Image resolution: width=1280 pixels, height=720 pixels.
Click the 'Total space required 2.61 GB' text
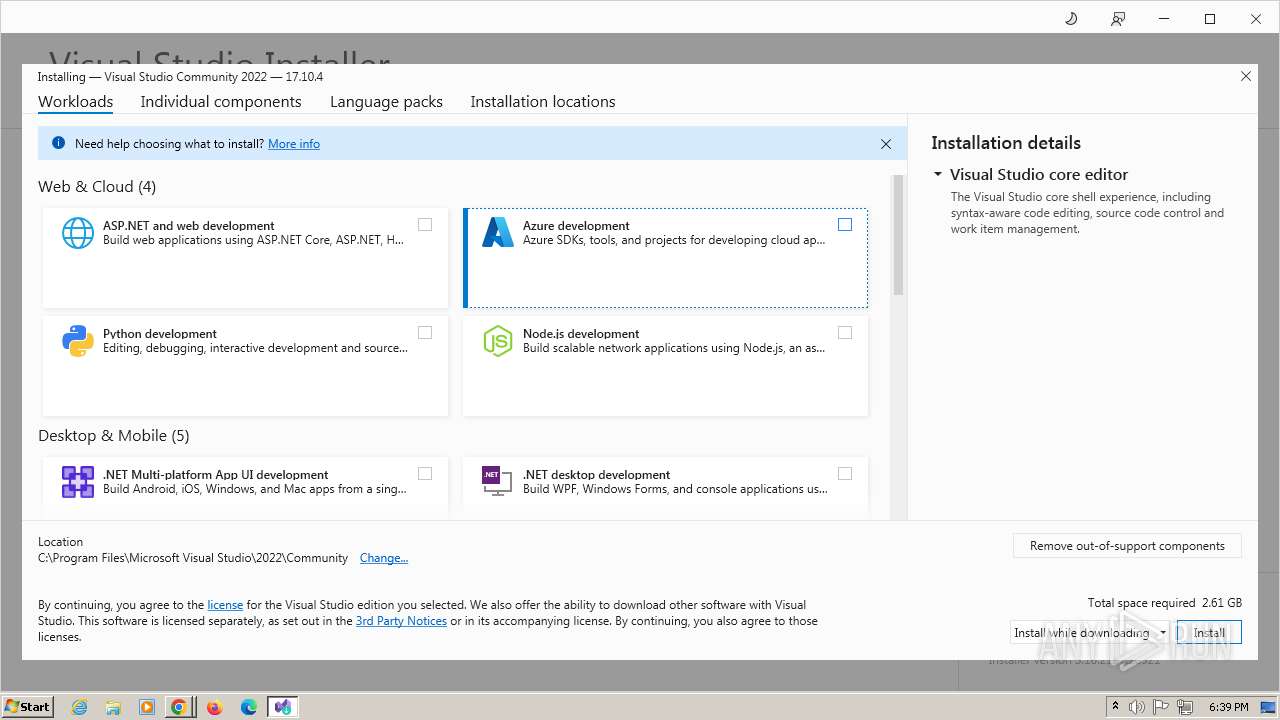[x=1165, y=603]
